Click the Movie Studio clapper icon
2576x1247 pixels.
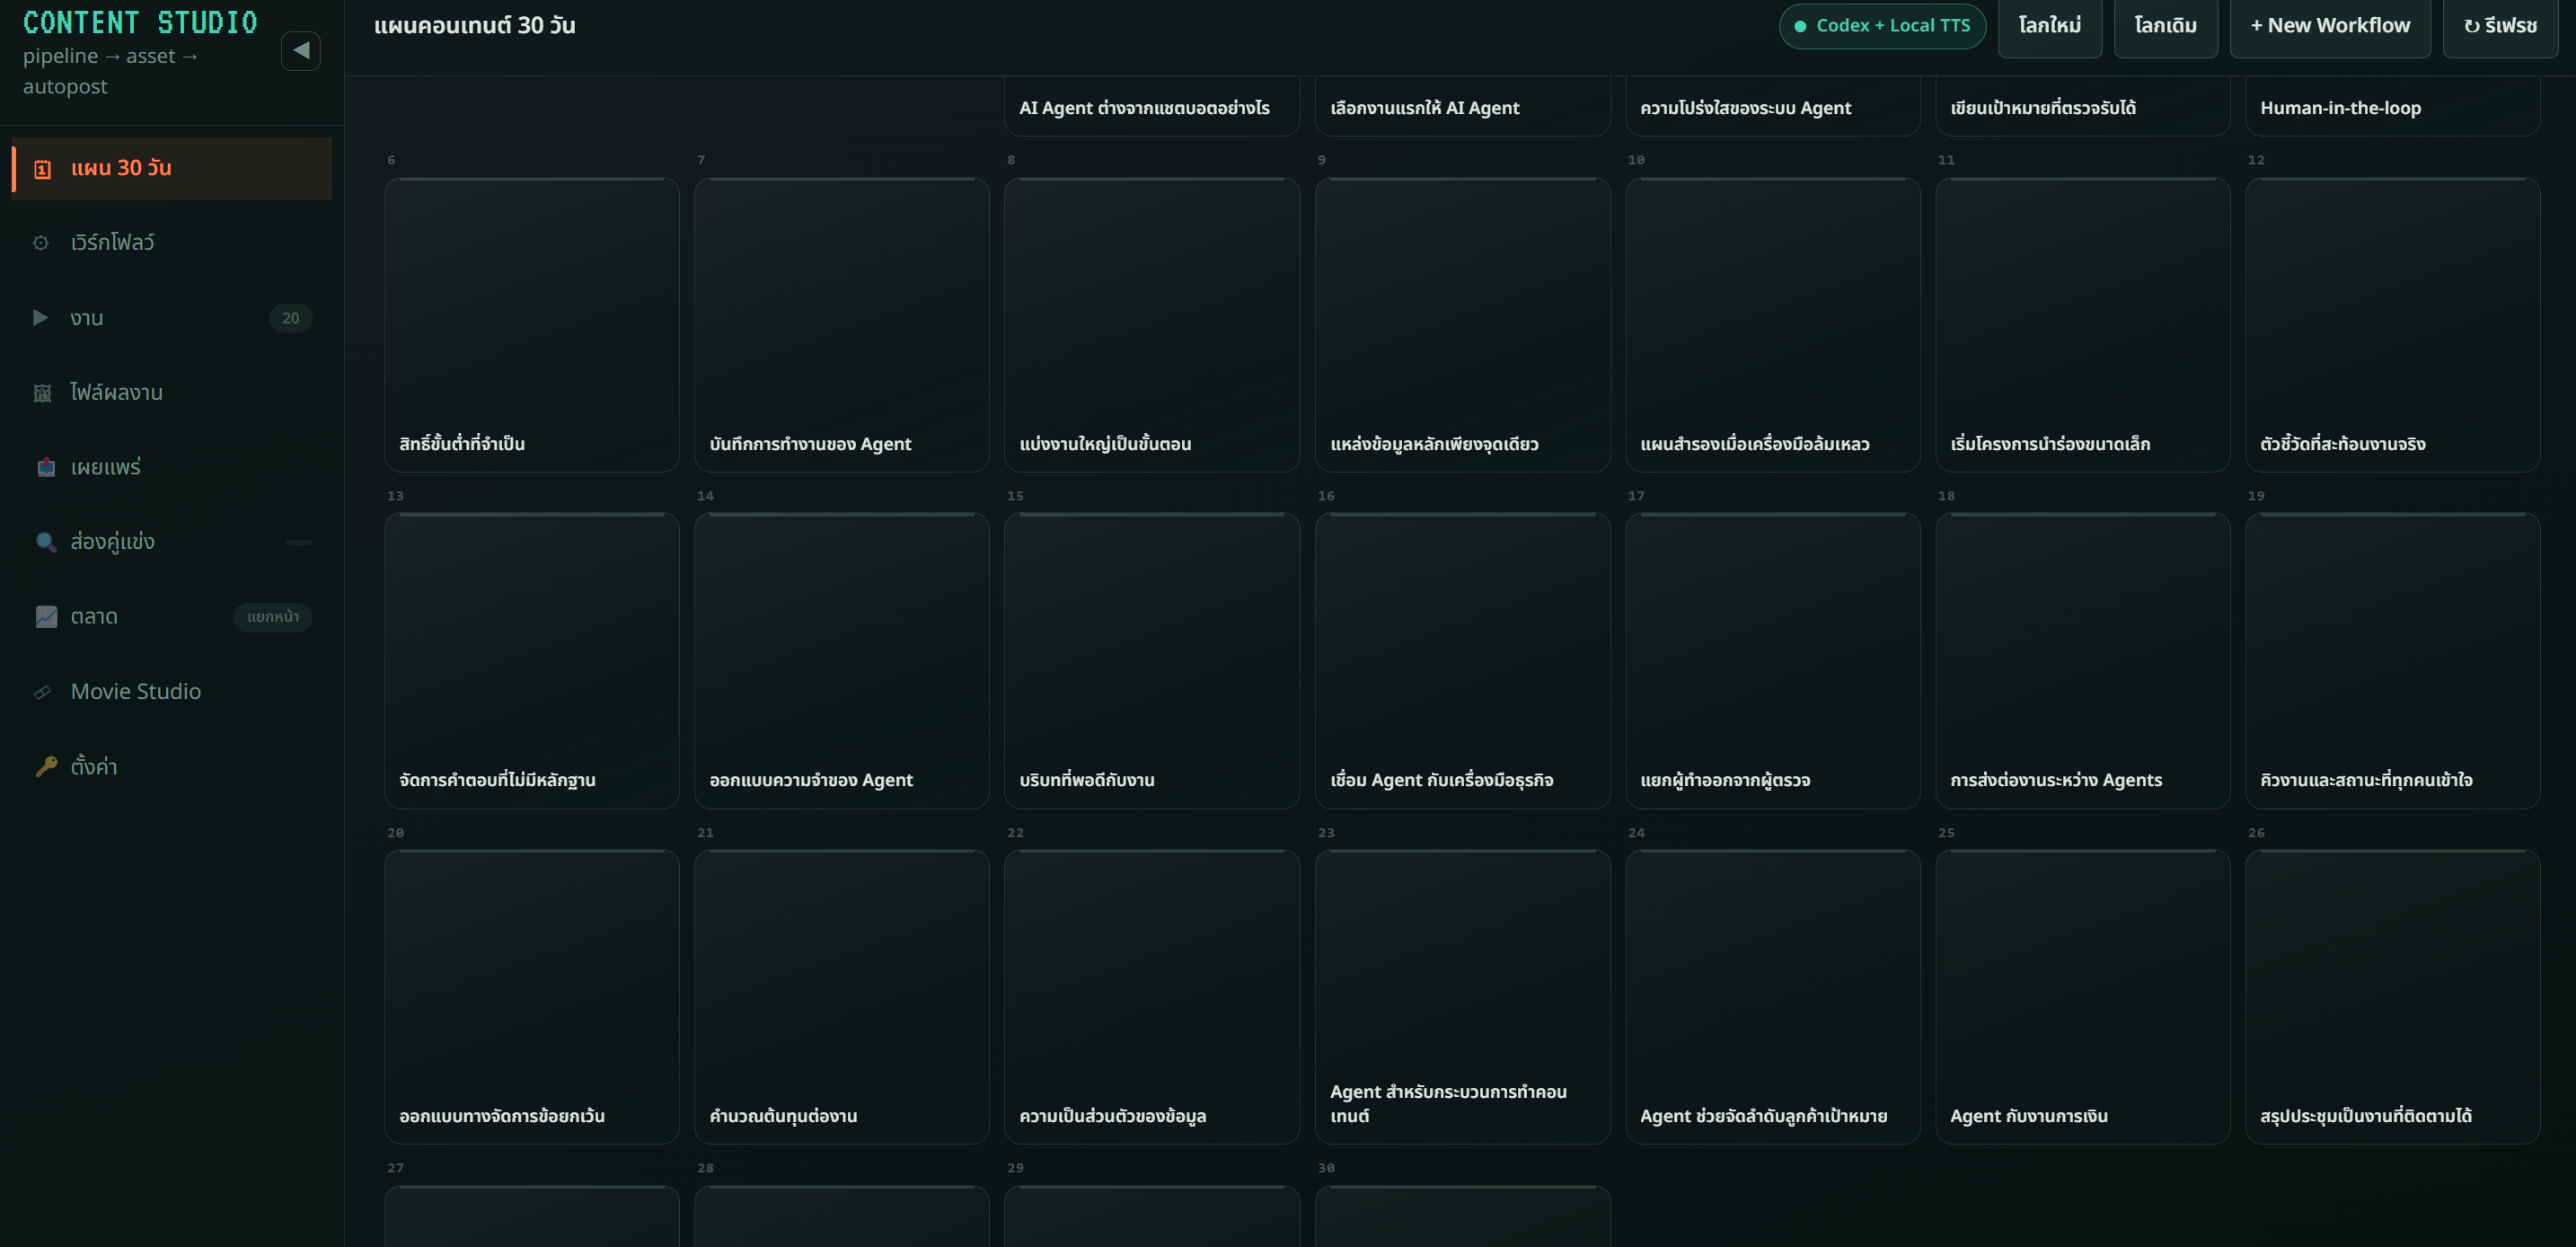[42, 692]
